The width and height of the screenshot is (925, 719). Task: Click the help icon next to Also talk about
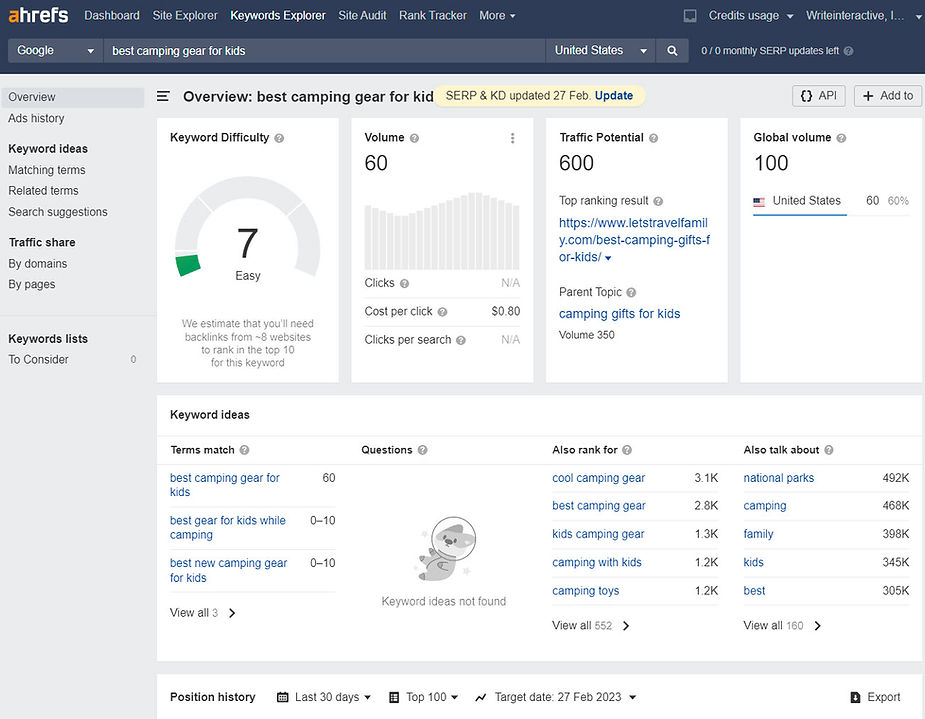tap(829, 450)
